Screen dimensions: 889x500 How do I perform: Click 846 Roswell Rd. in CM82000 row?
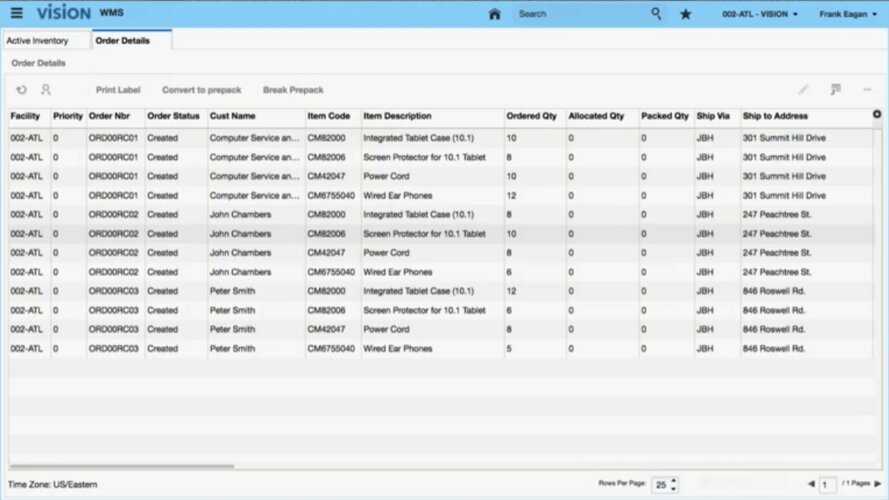(x=774, y=291)
